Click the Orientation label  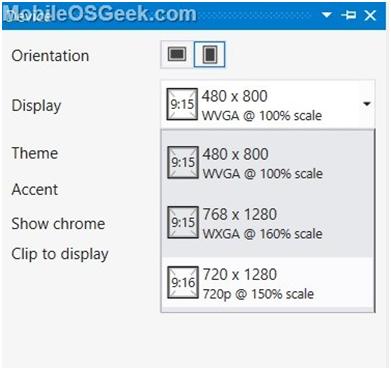pyautogui.click(x=50, y=55)
